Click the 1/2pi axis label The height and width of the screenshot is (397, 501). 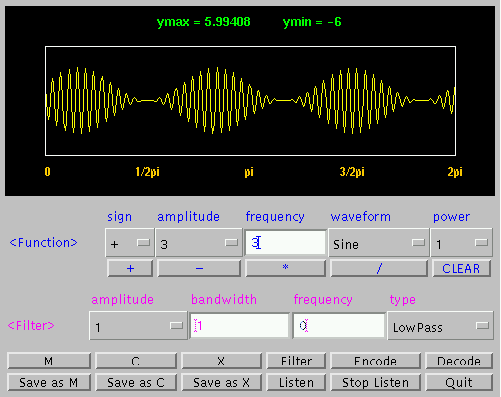147,172
